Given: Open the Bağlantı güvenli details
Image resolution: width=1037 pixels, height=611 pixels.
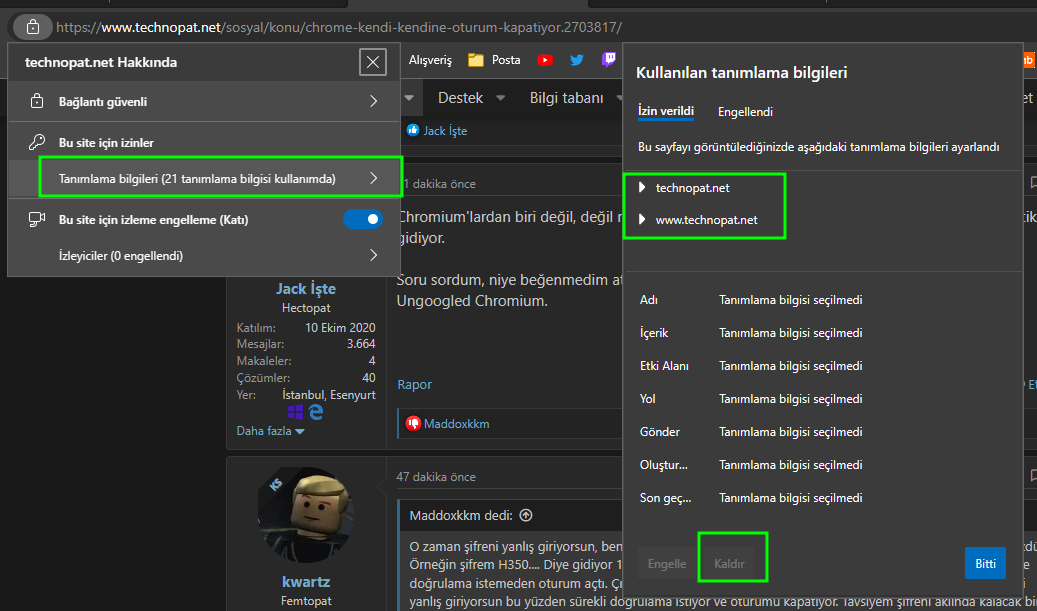Looking at the screenshot, I should (x=204, y=101).
